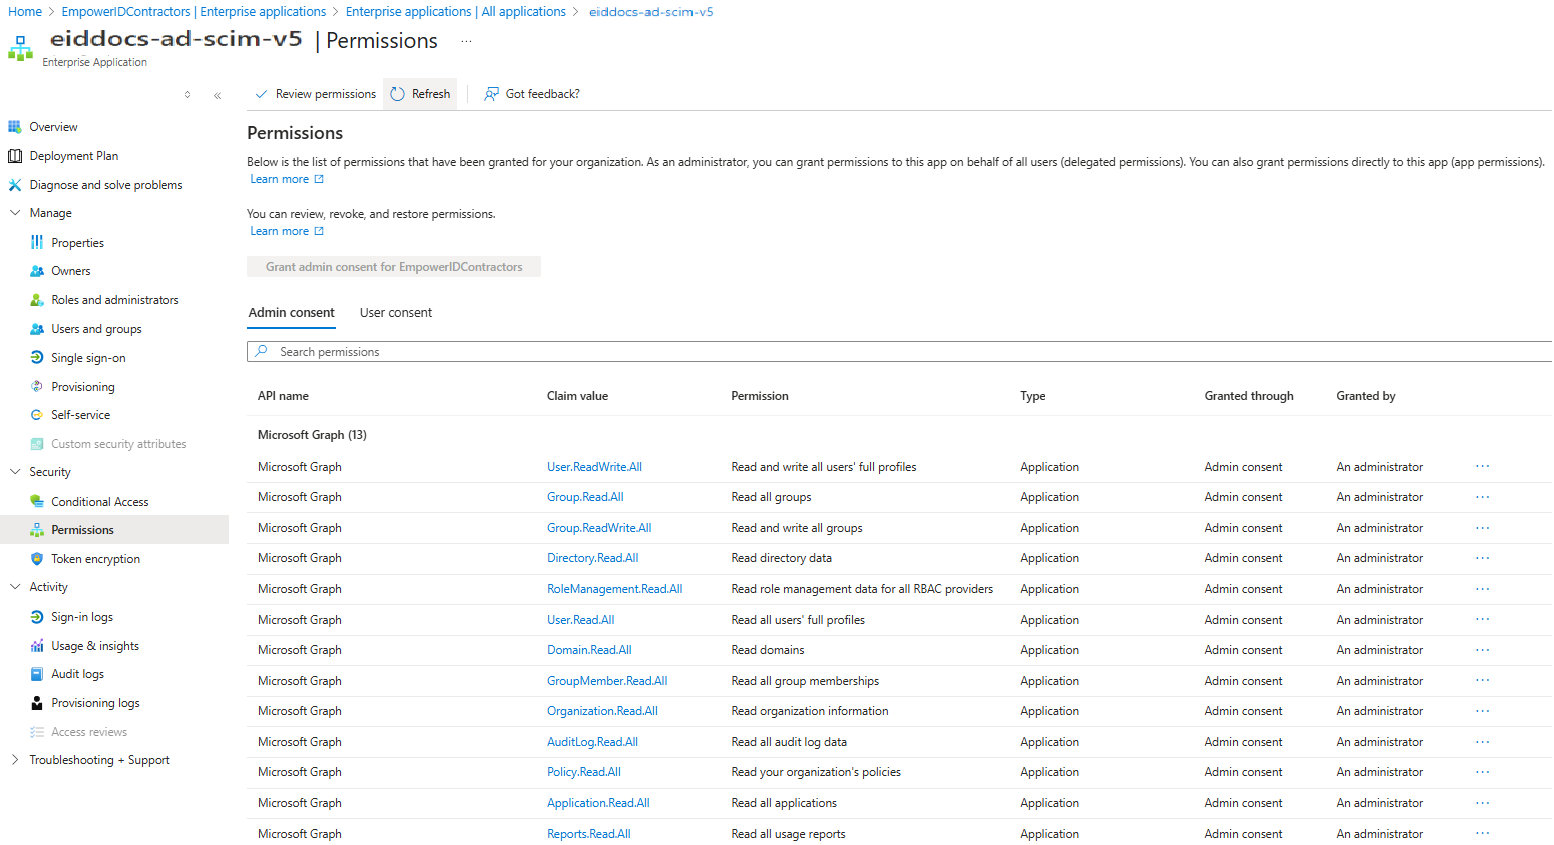1554x845 pixels.
Task: Click the Got feedback icon
Action: 491,94
